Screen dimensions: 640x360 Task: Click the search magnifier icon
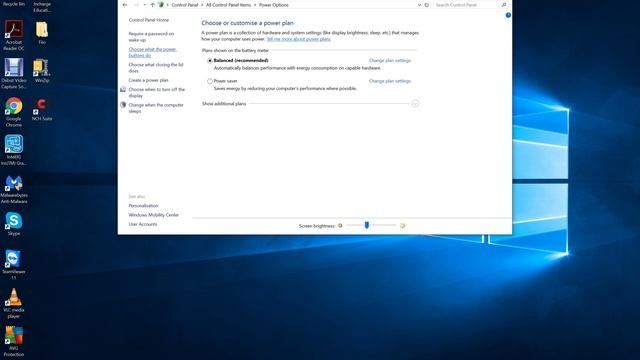[504, 5]
